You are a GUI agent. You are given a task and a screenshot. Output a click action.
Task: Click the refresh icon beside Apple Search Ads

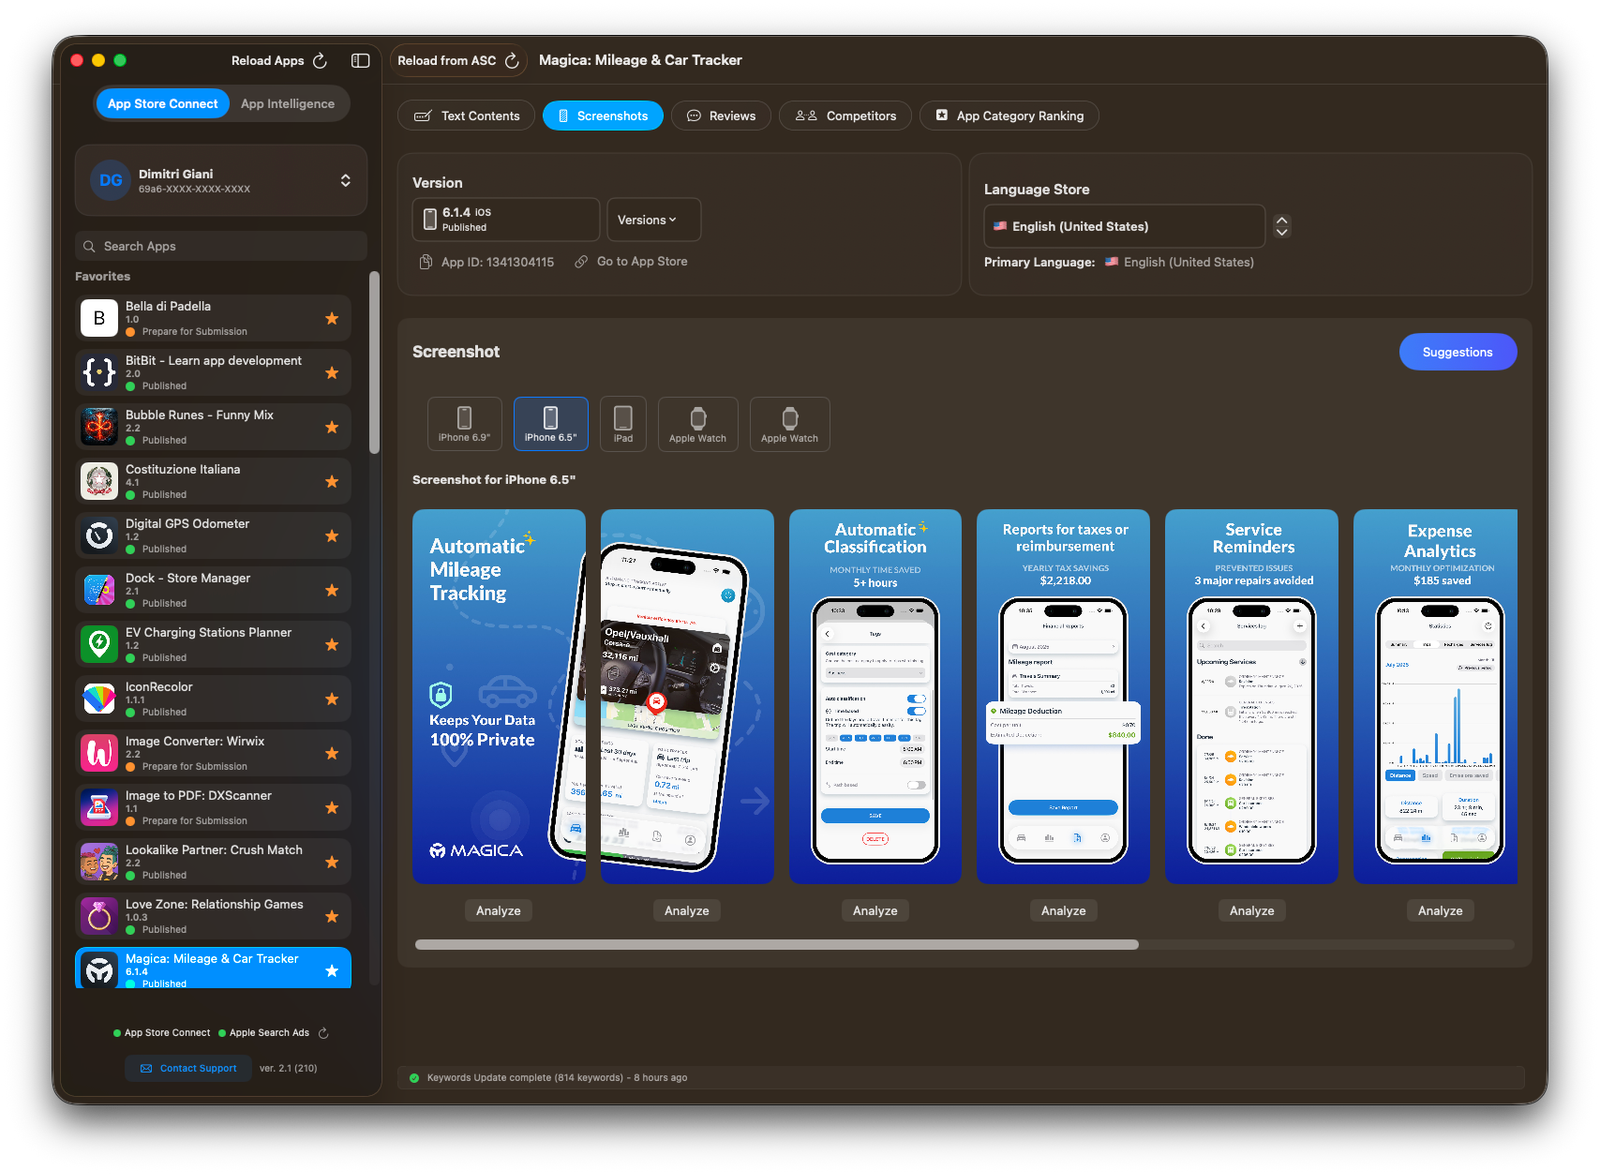[x=322, y=1032]
